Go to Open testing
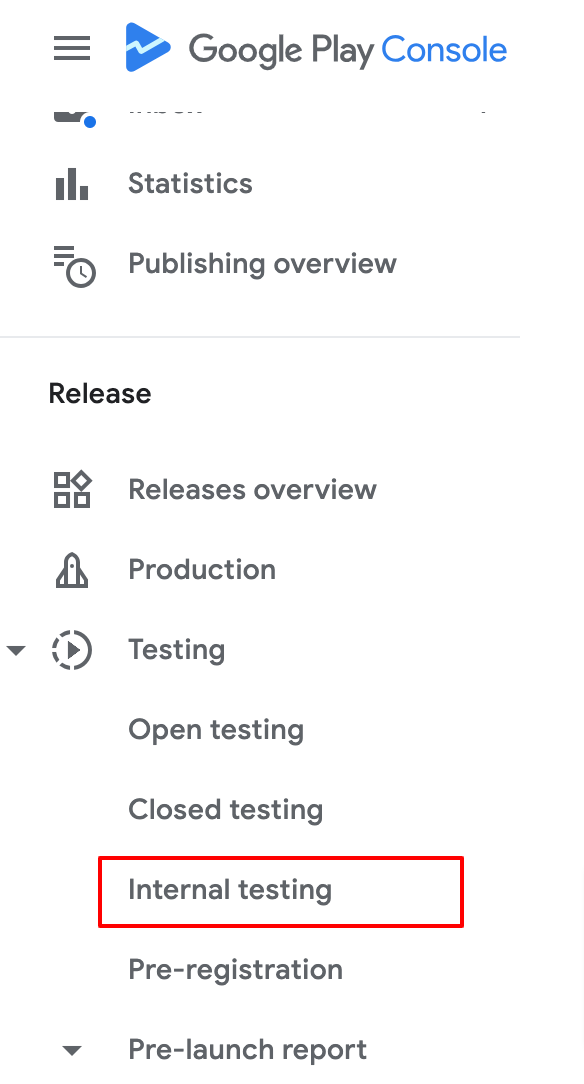The height and width of the screenshot is (1084, 584). click(215, 730)
